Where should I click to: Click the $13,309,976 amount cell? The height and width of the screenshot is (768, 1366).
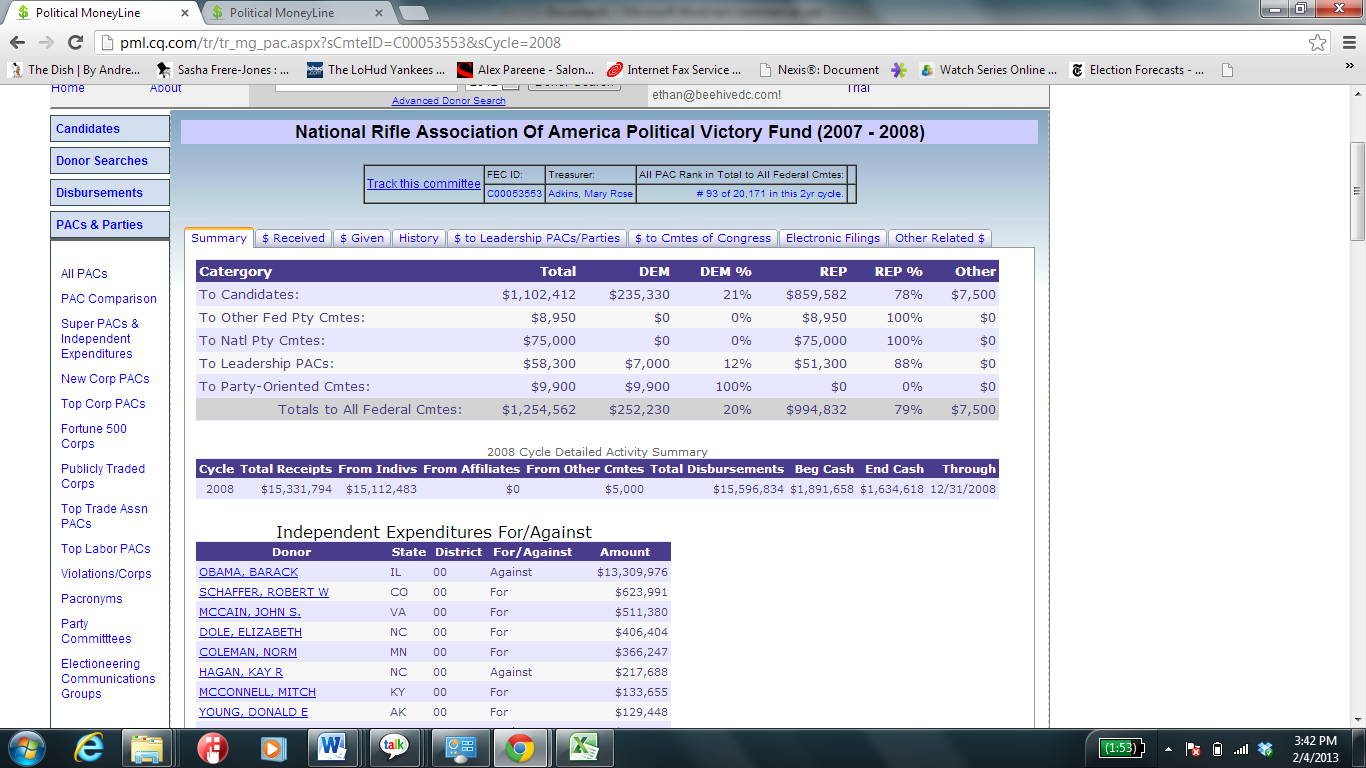632,572
